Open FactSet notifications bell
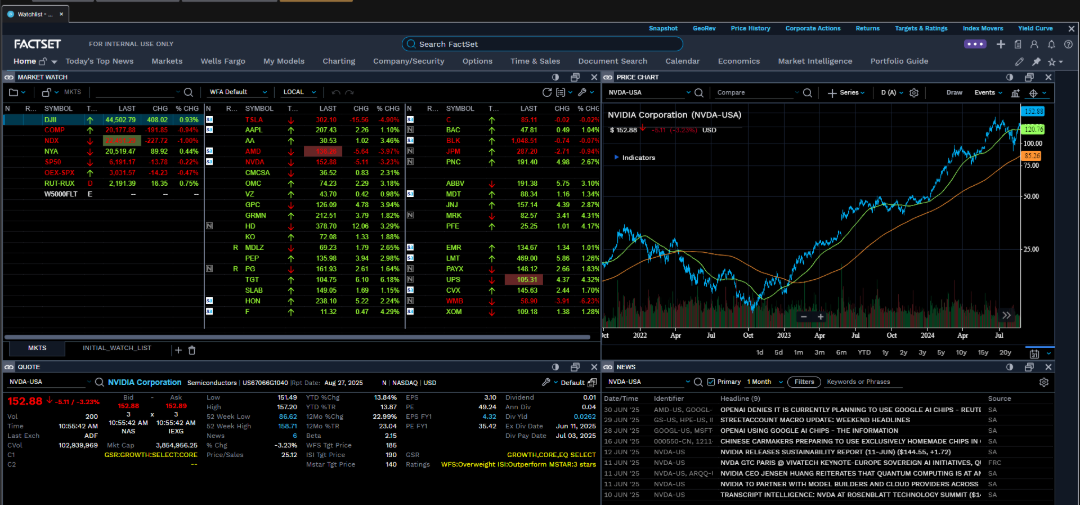The height and width of the screenshot is (505, 1080). point(1051,44)
